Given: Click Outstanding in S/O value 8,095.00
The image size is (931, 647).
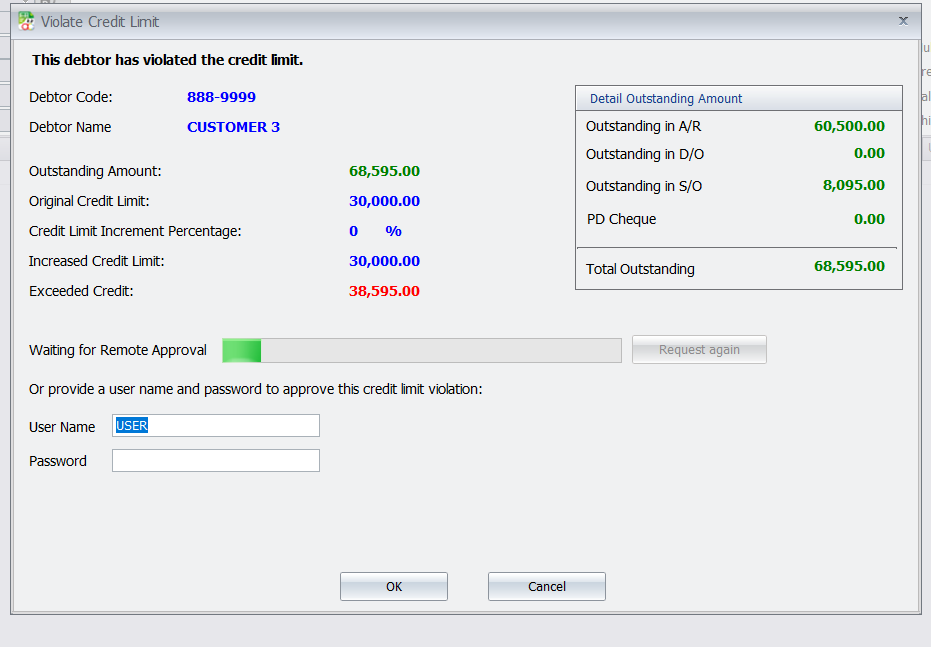Looking at the screenshot, I should (x=859, y=185).
